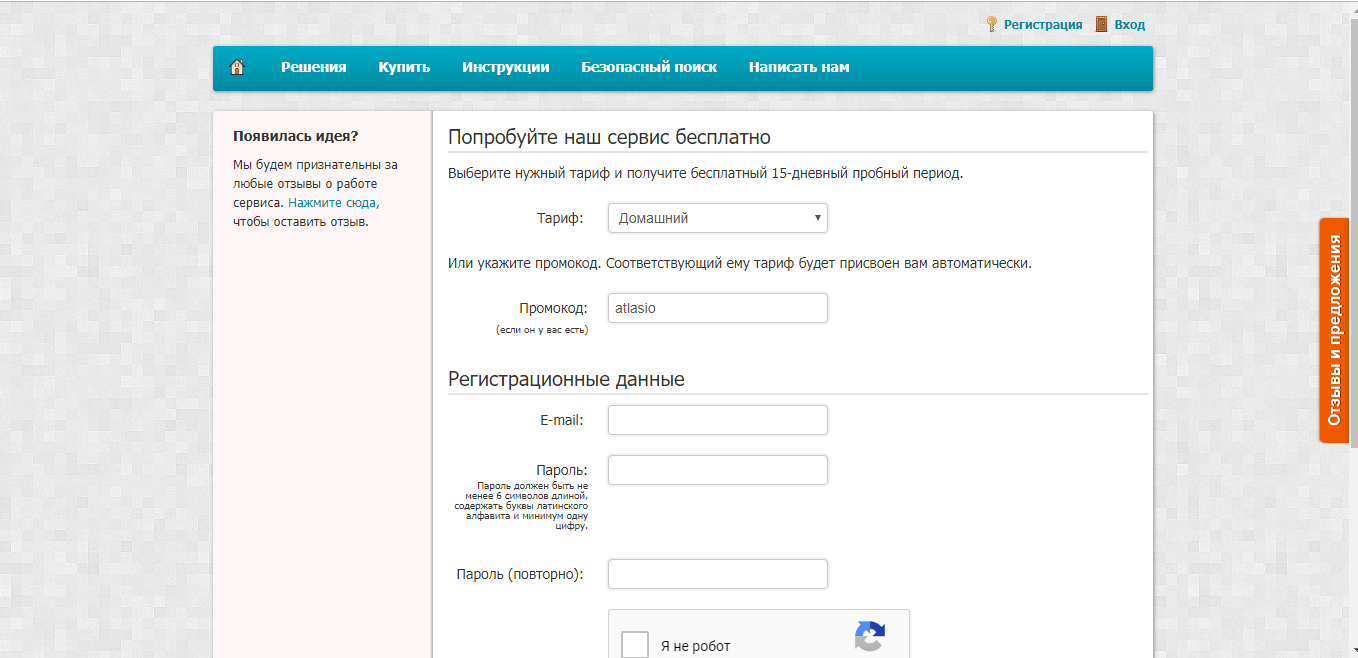Click the Вход login link
The height and width of the screenshot is (658, 1358).
click(x=1129, y=25)
